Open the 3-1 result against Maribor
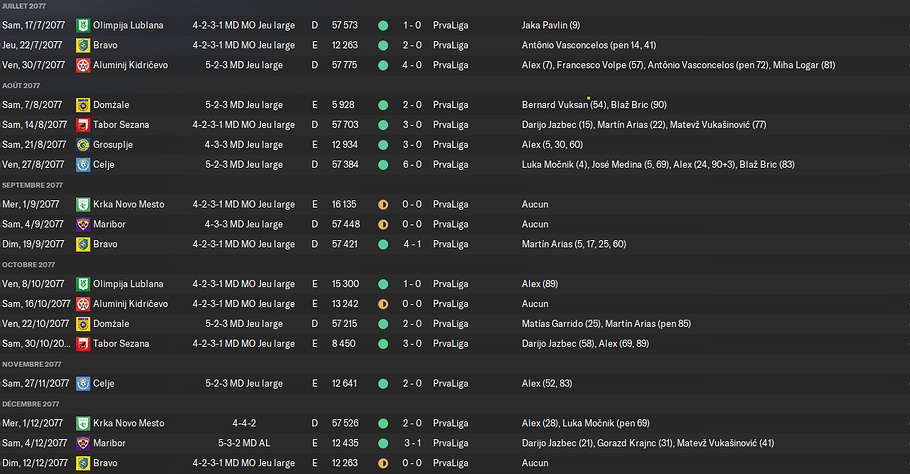 point(412,443)
